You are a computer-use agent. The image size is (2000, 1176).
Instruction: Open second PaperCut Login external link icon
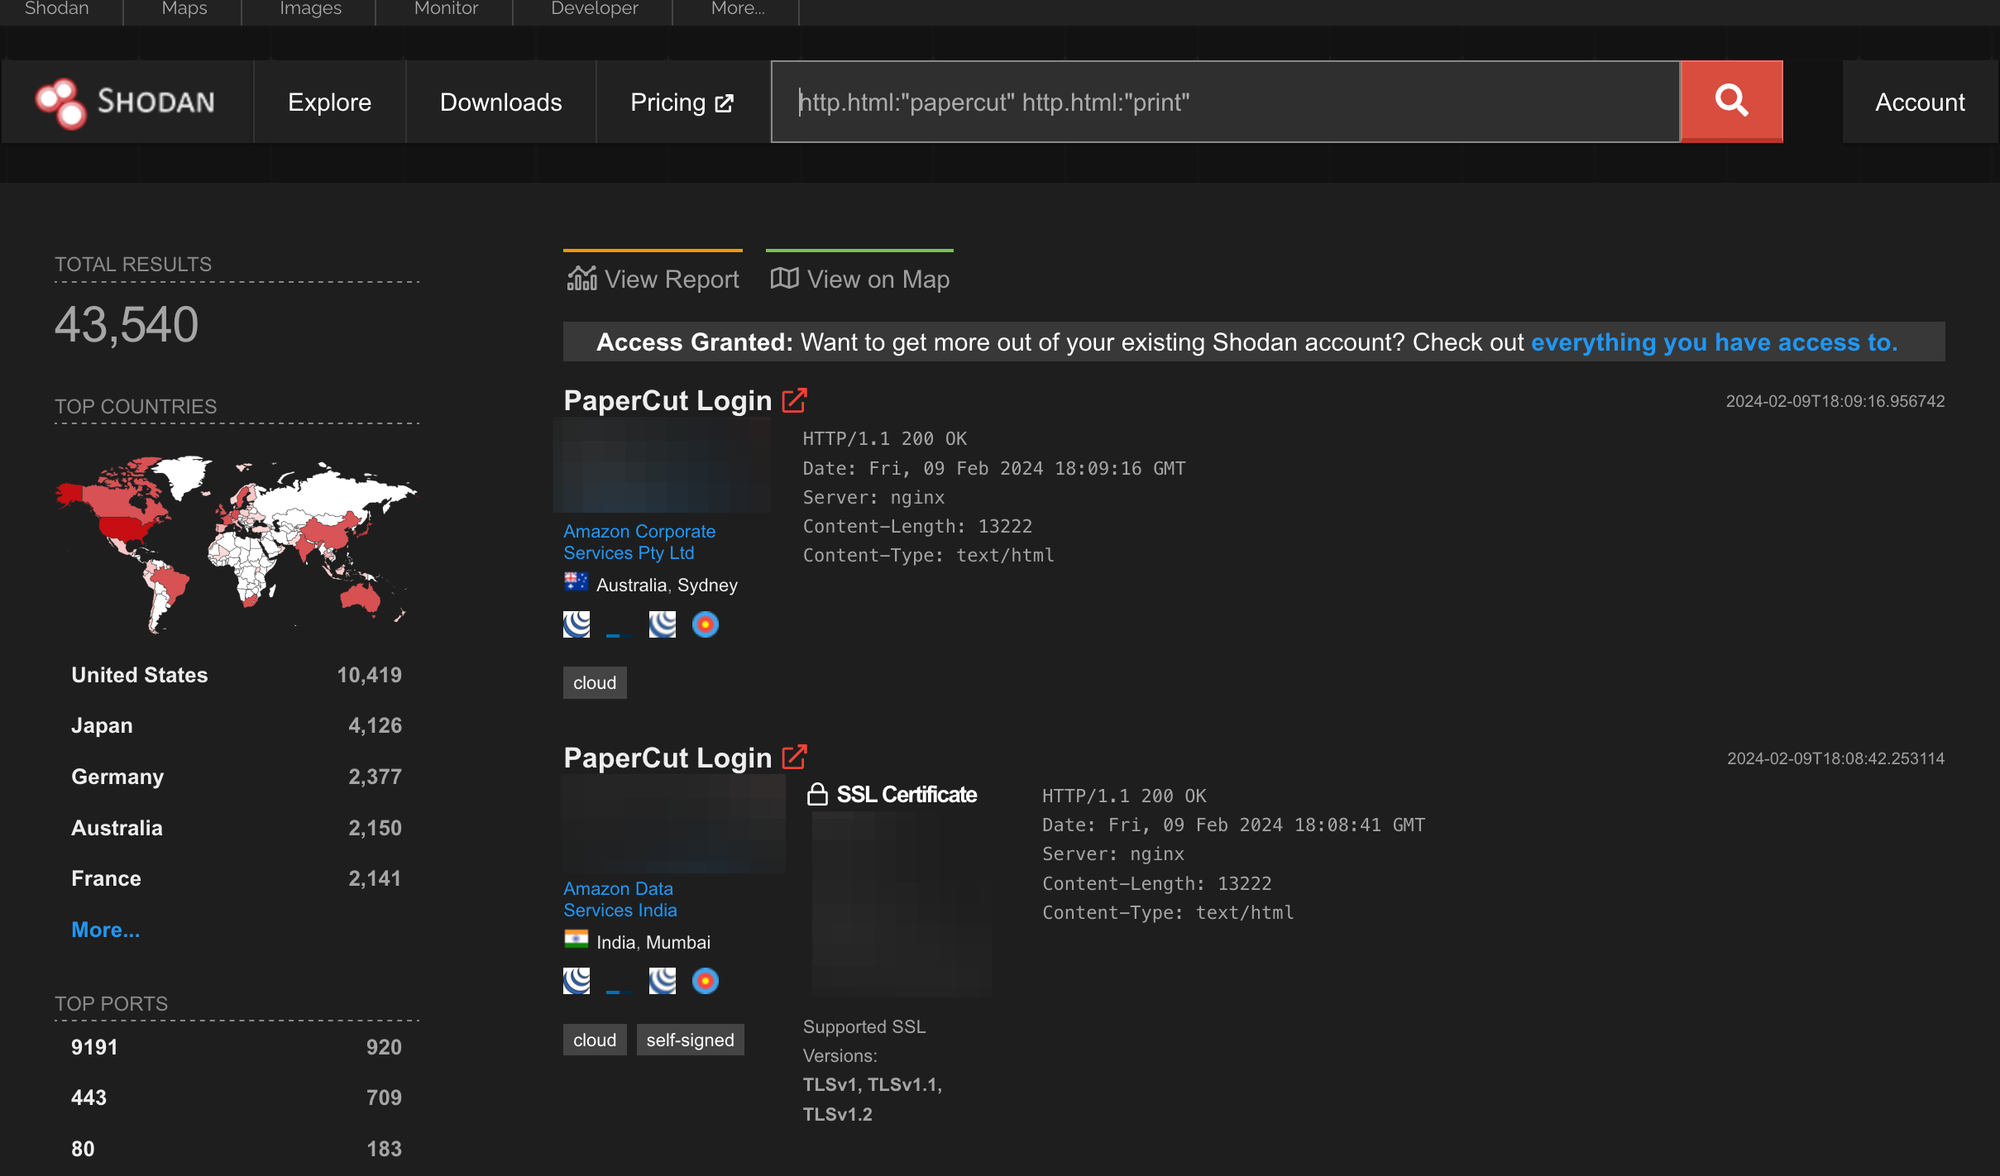point(794,757)
